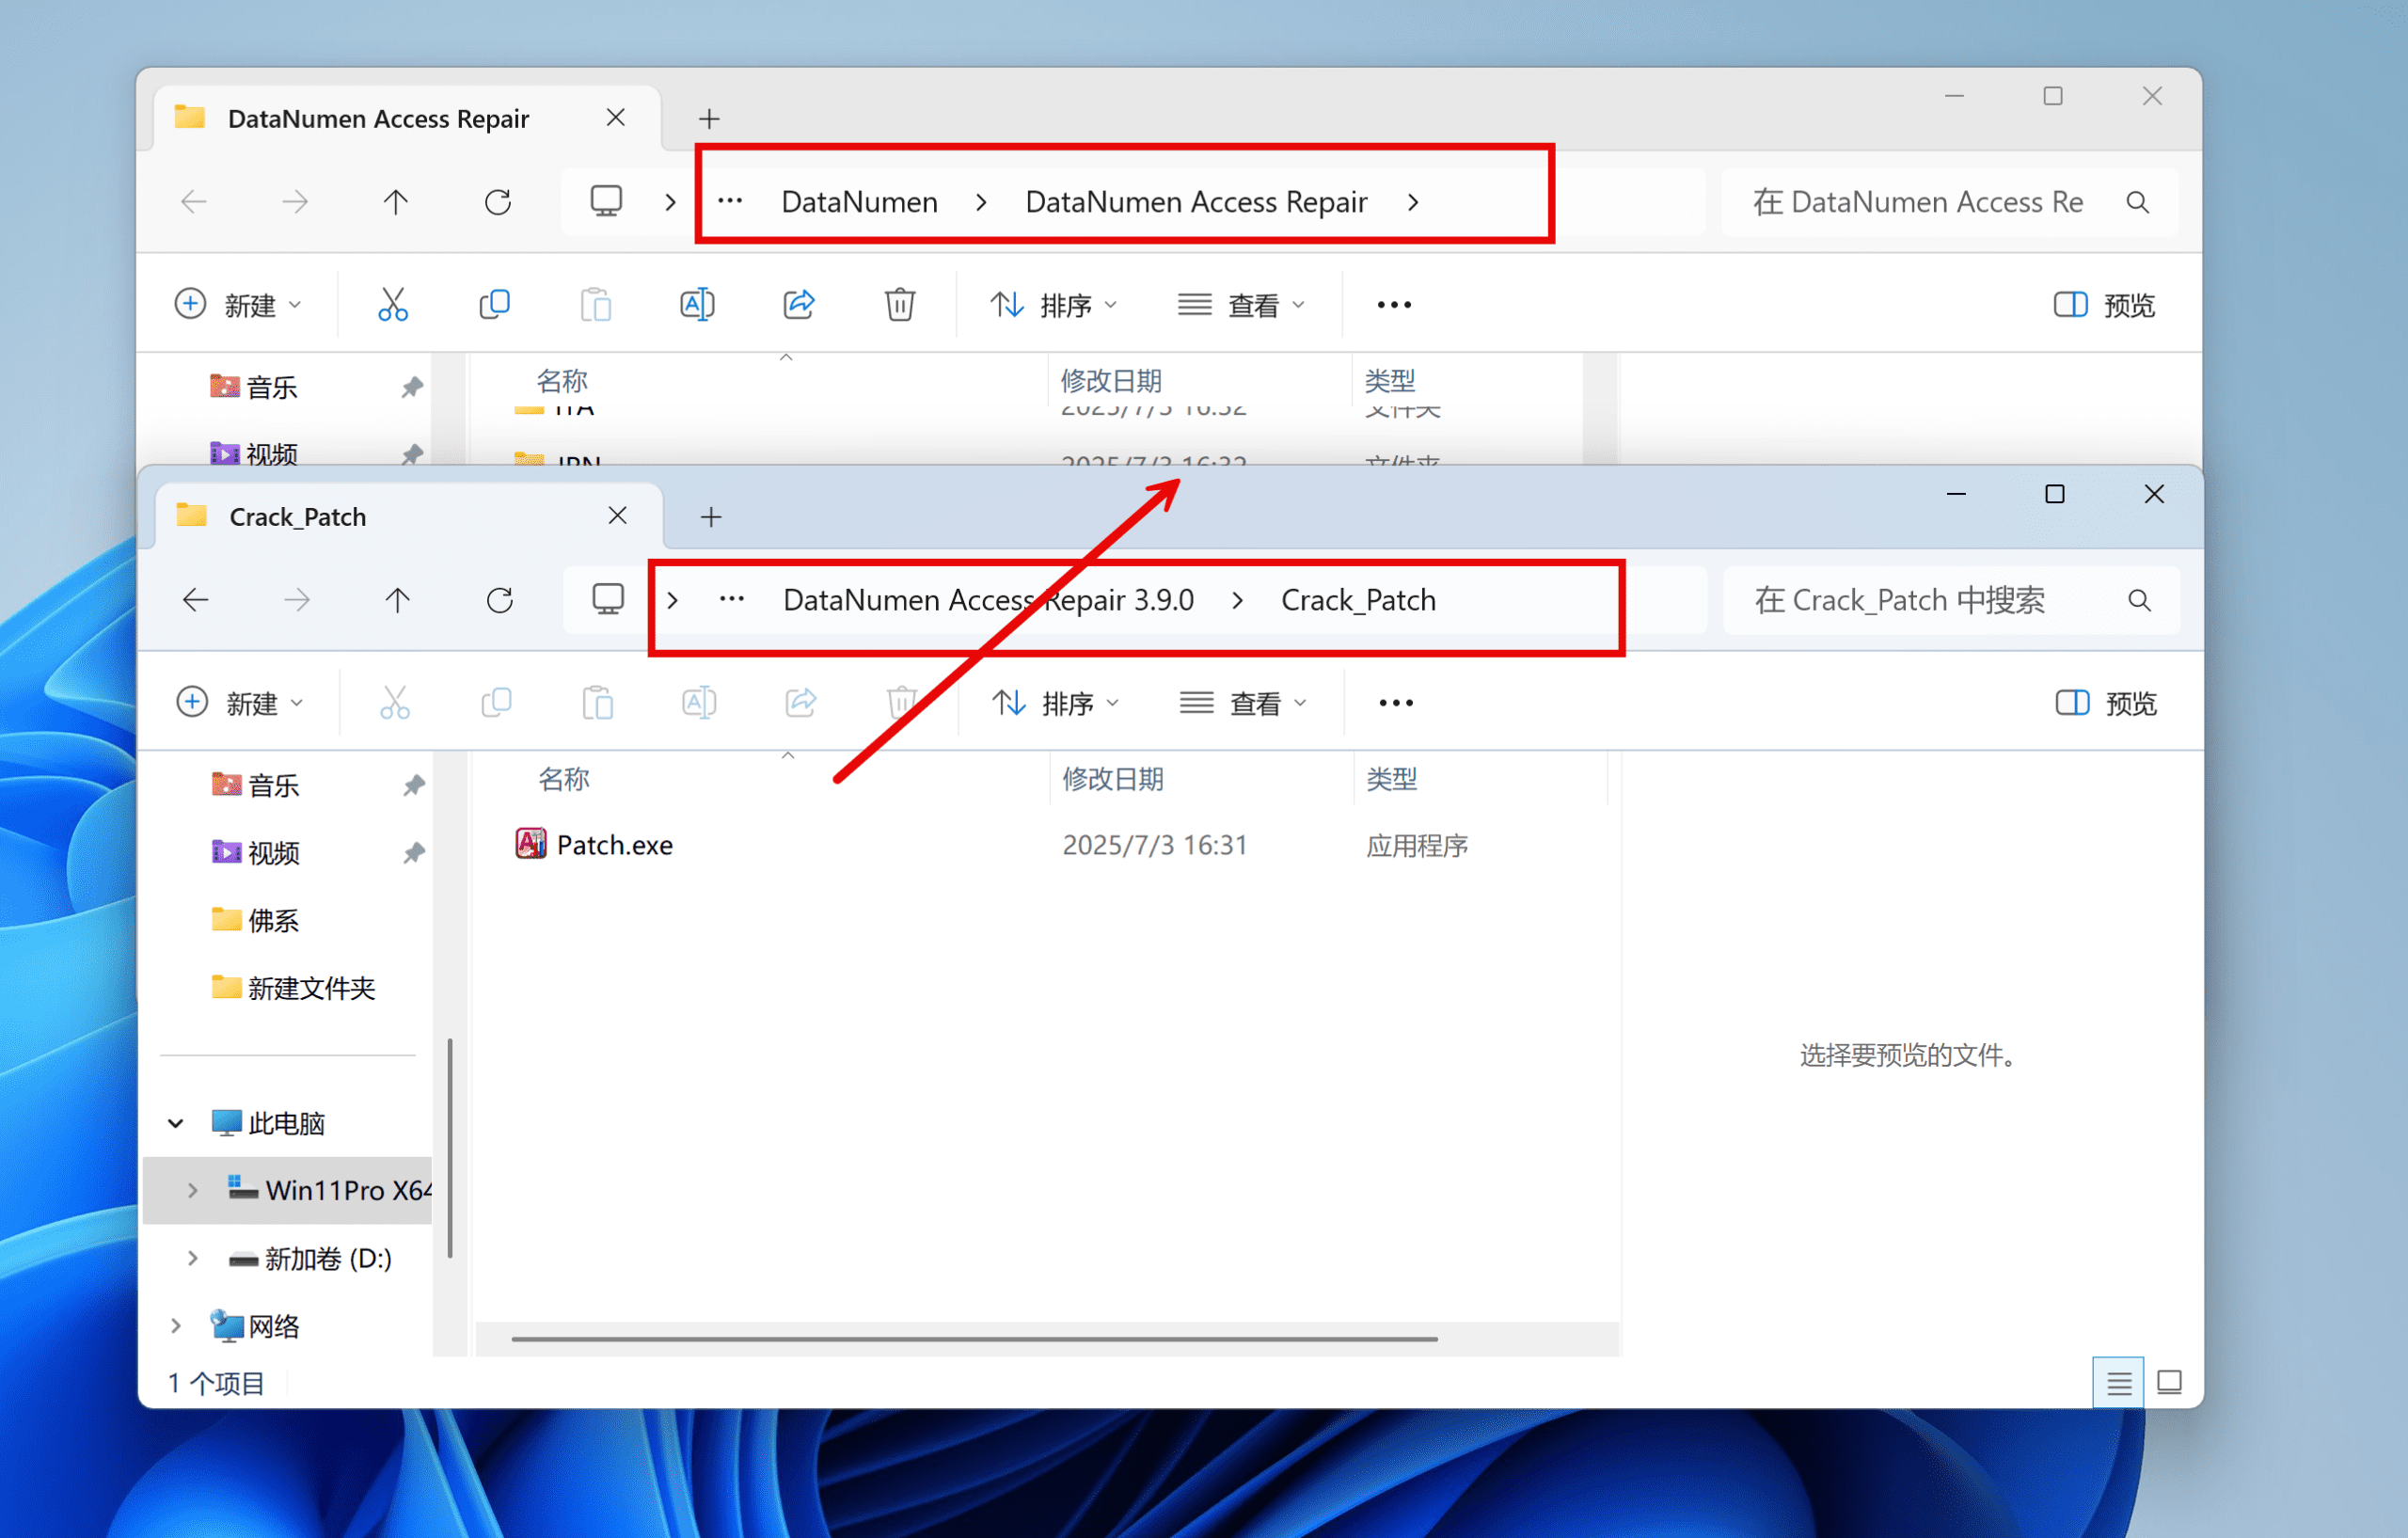
Task: Toggle preview pane in Crack_Patch window
Action: pyautogui.click(x=2105, y=703)
